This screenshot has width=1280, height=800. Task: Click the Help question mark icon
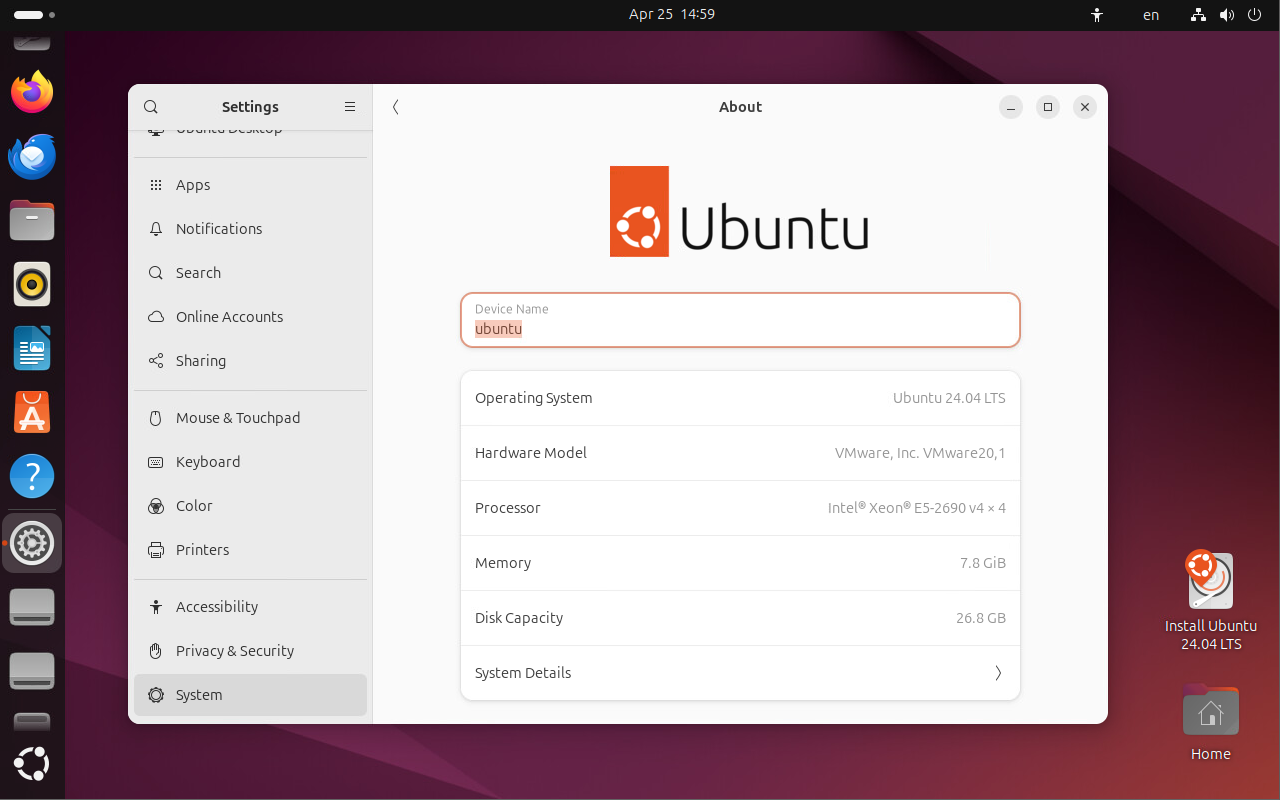click(x=32, y=476)
